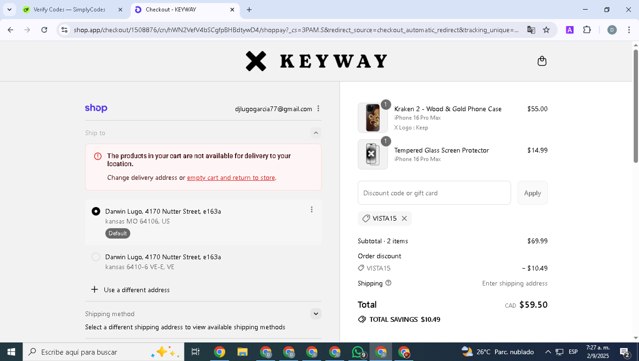Click the Enter shipping address text
The image size is (639, 361).
[515, 283]
